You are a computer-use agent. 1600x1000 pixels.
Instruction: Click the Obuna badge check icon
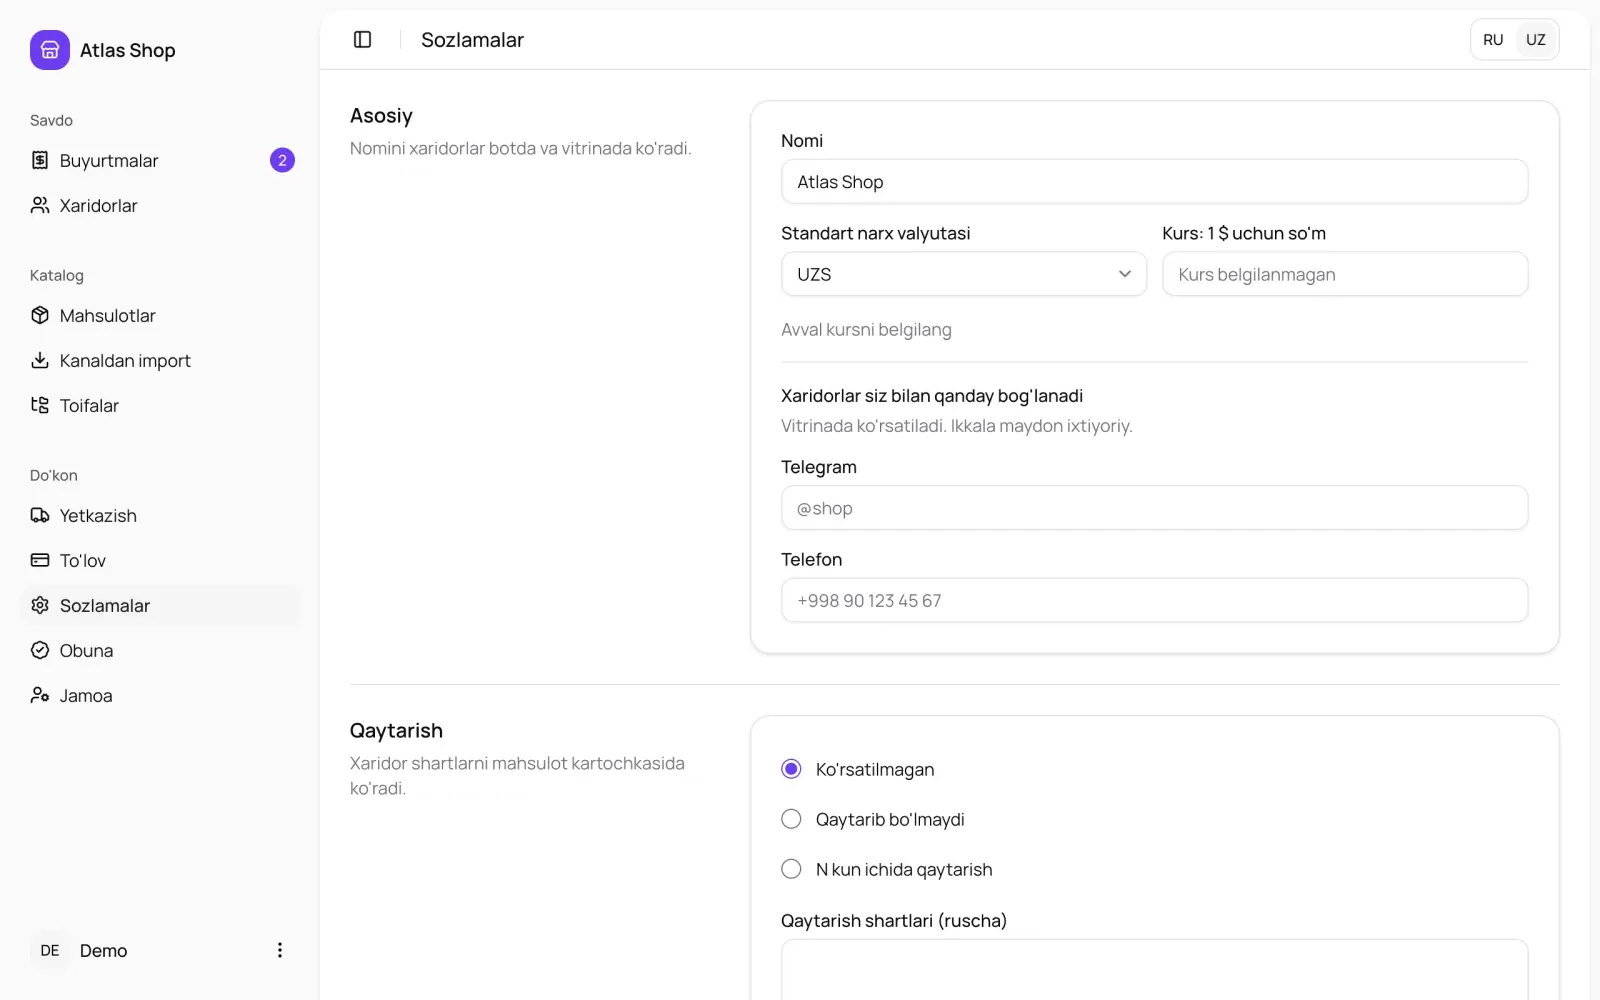click(x=40, y=650)
